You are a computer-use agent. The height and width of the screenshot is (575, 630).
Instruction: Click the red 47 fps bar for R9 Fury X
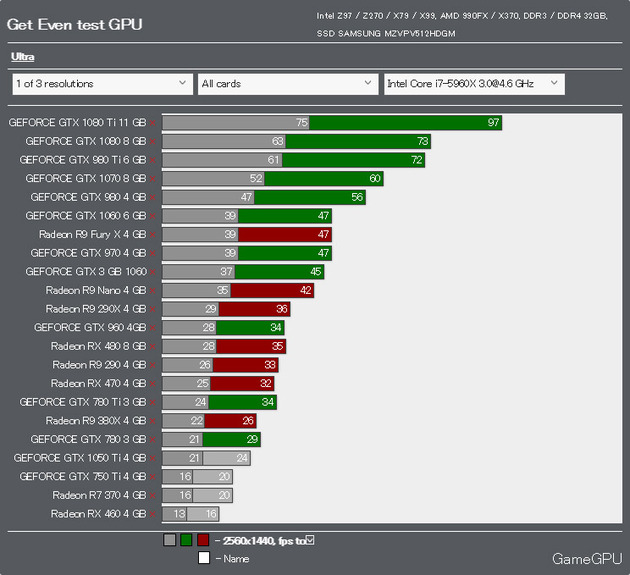tap(285, 234)
